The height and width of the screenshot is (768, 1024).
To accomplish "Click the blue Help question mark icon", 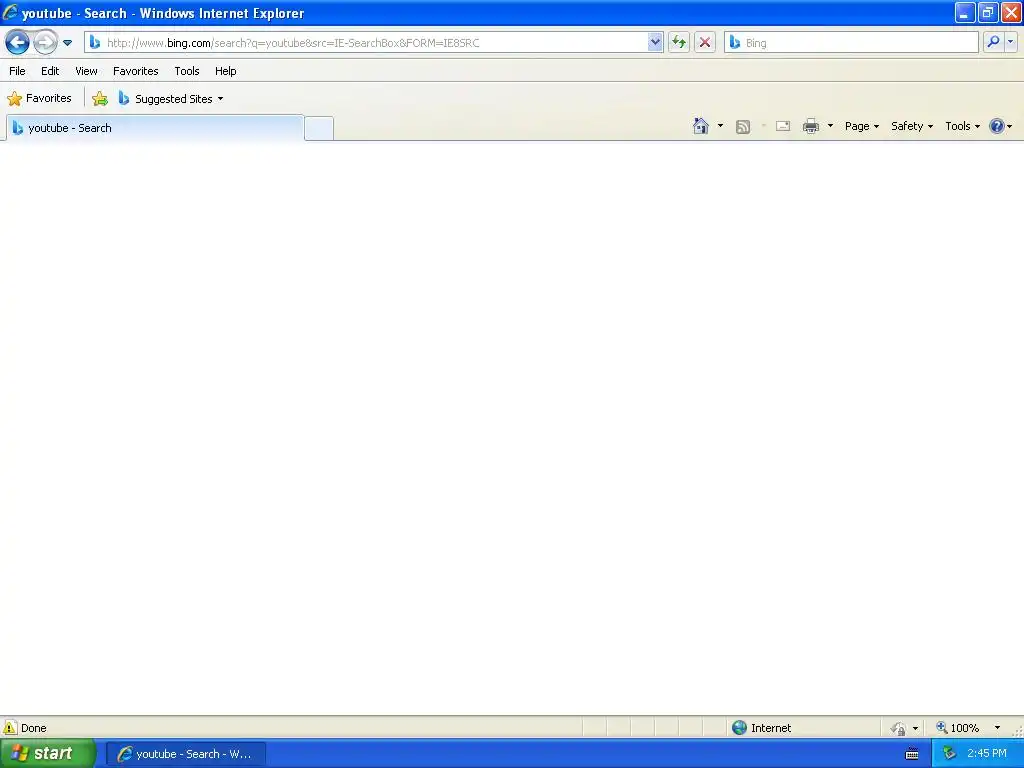I will tap(997, 126).
